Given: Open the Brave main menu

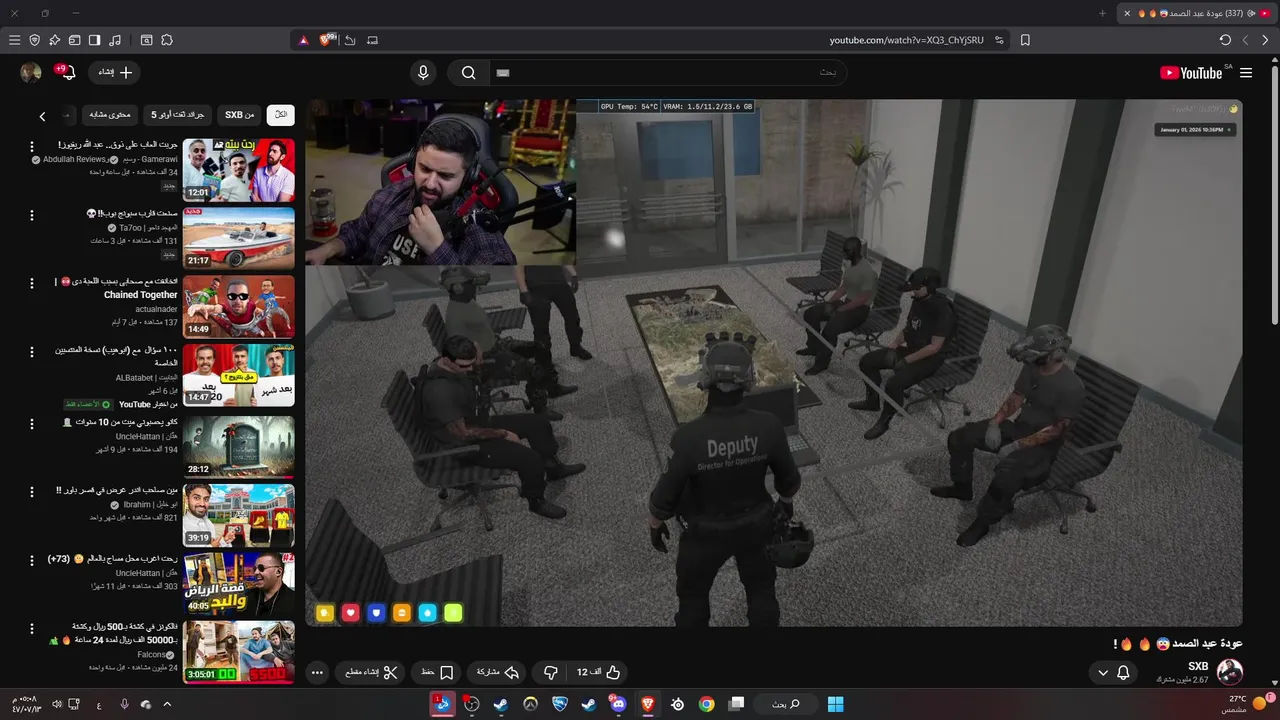Looking at the screenshot, I should pyautogui.click(x=14, y=40).
